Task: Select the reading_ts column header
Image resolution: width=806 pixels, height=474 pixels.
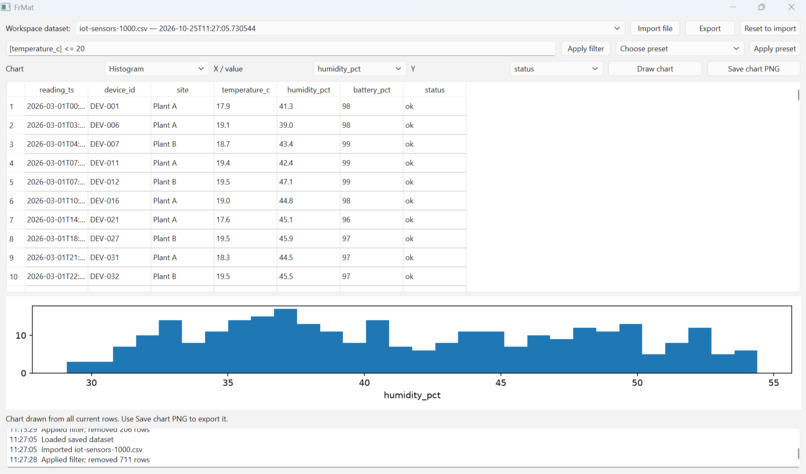Action: coord(57,89)
